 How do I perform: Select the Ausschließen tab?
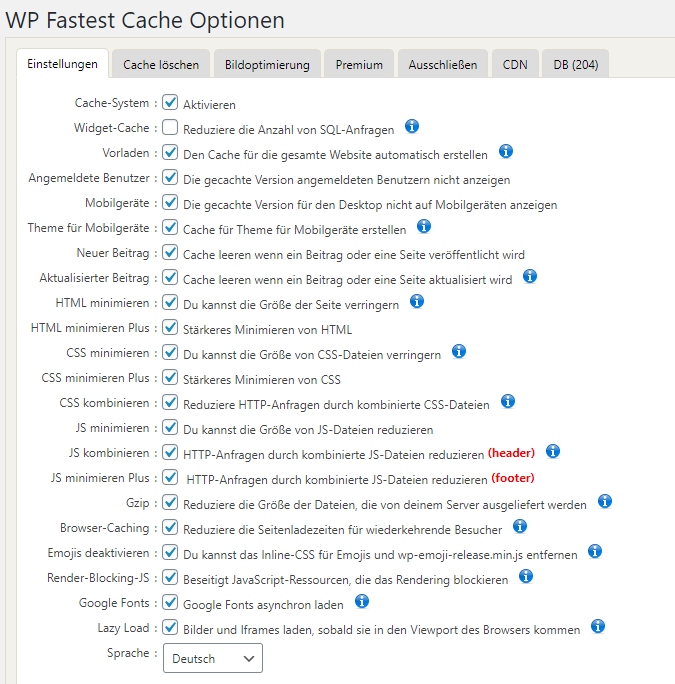443,65
